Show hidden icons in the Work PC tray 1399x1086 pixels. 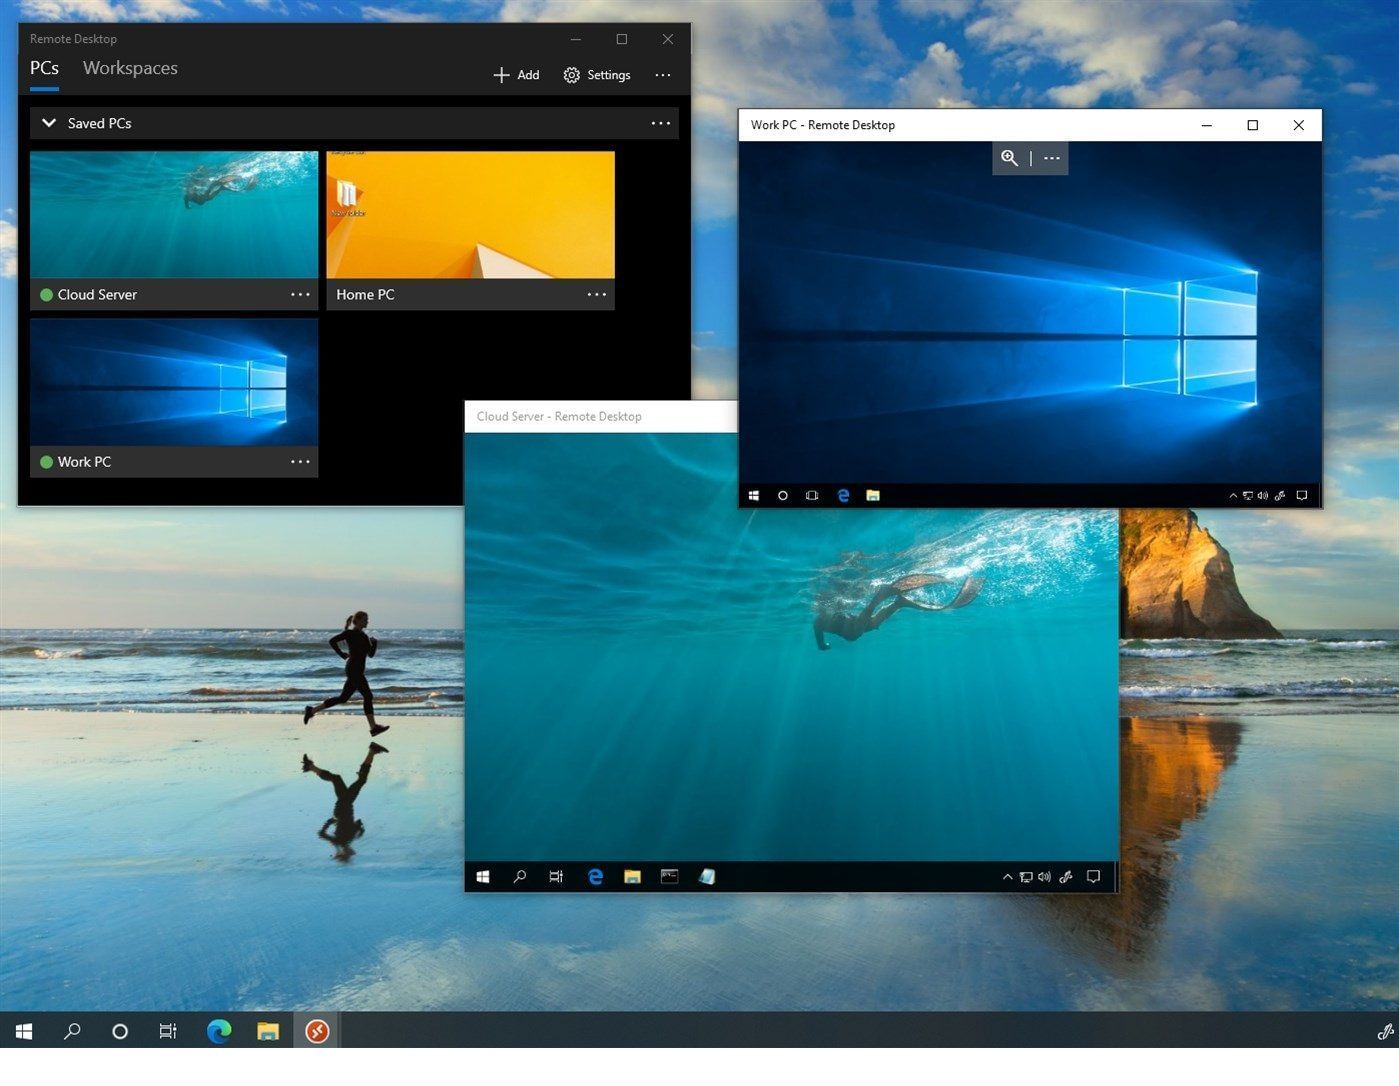(x=1233, y=495)
